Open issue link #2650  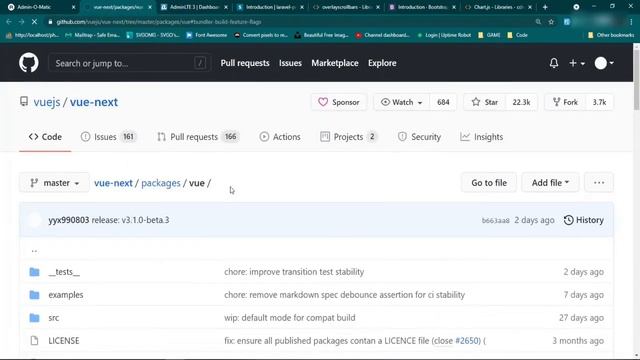tap(468, 340)
